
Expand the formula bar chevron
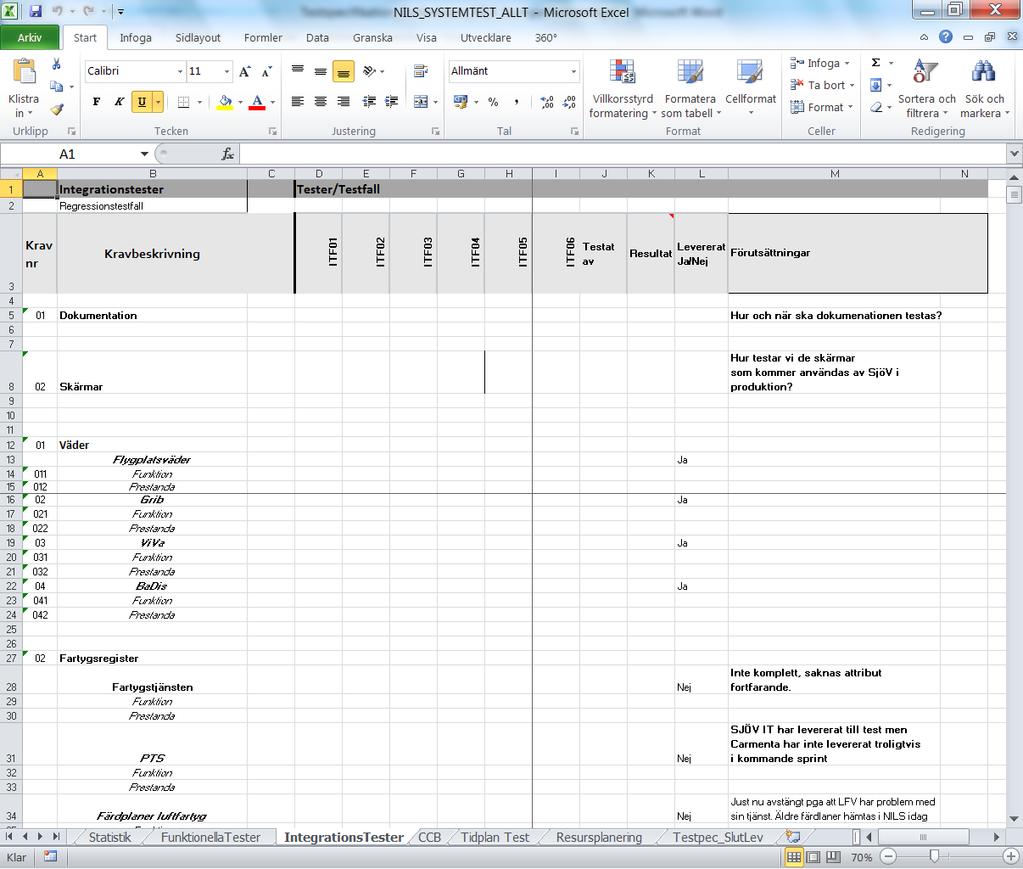coord(1014,155)
